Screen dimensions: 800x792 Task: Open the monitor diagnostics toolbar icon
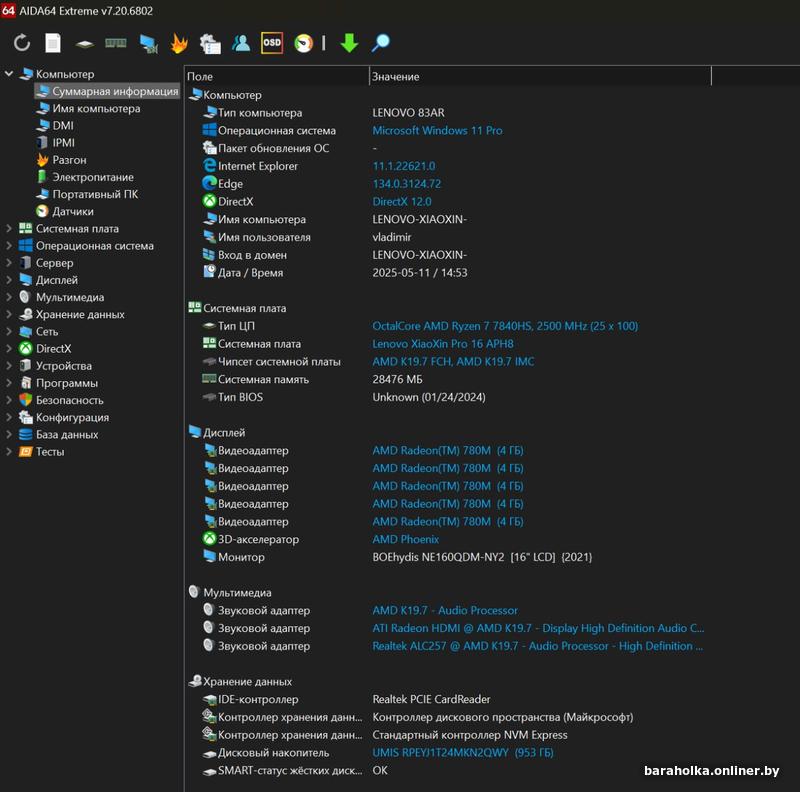click(x=148, y=44)
